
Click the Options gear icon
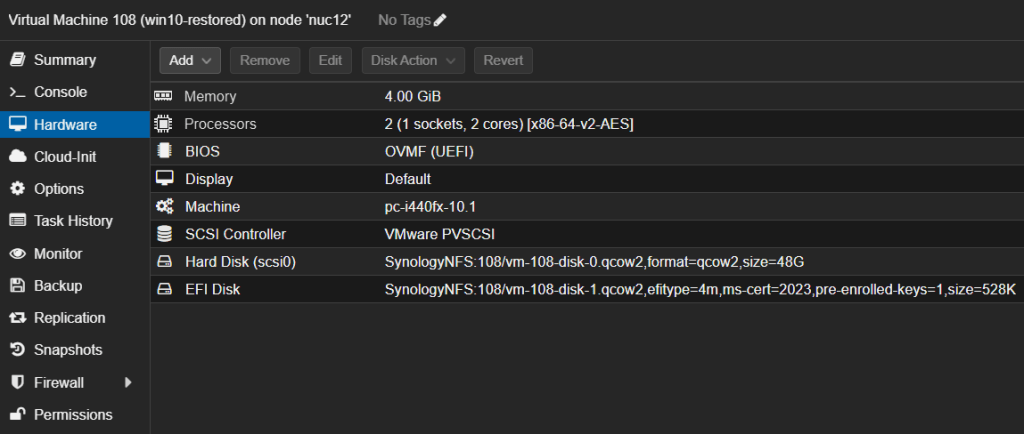[18, 189]
